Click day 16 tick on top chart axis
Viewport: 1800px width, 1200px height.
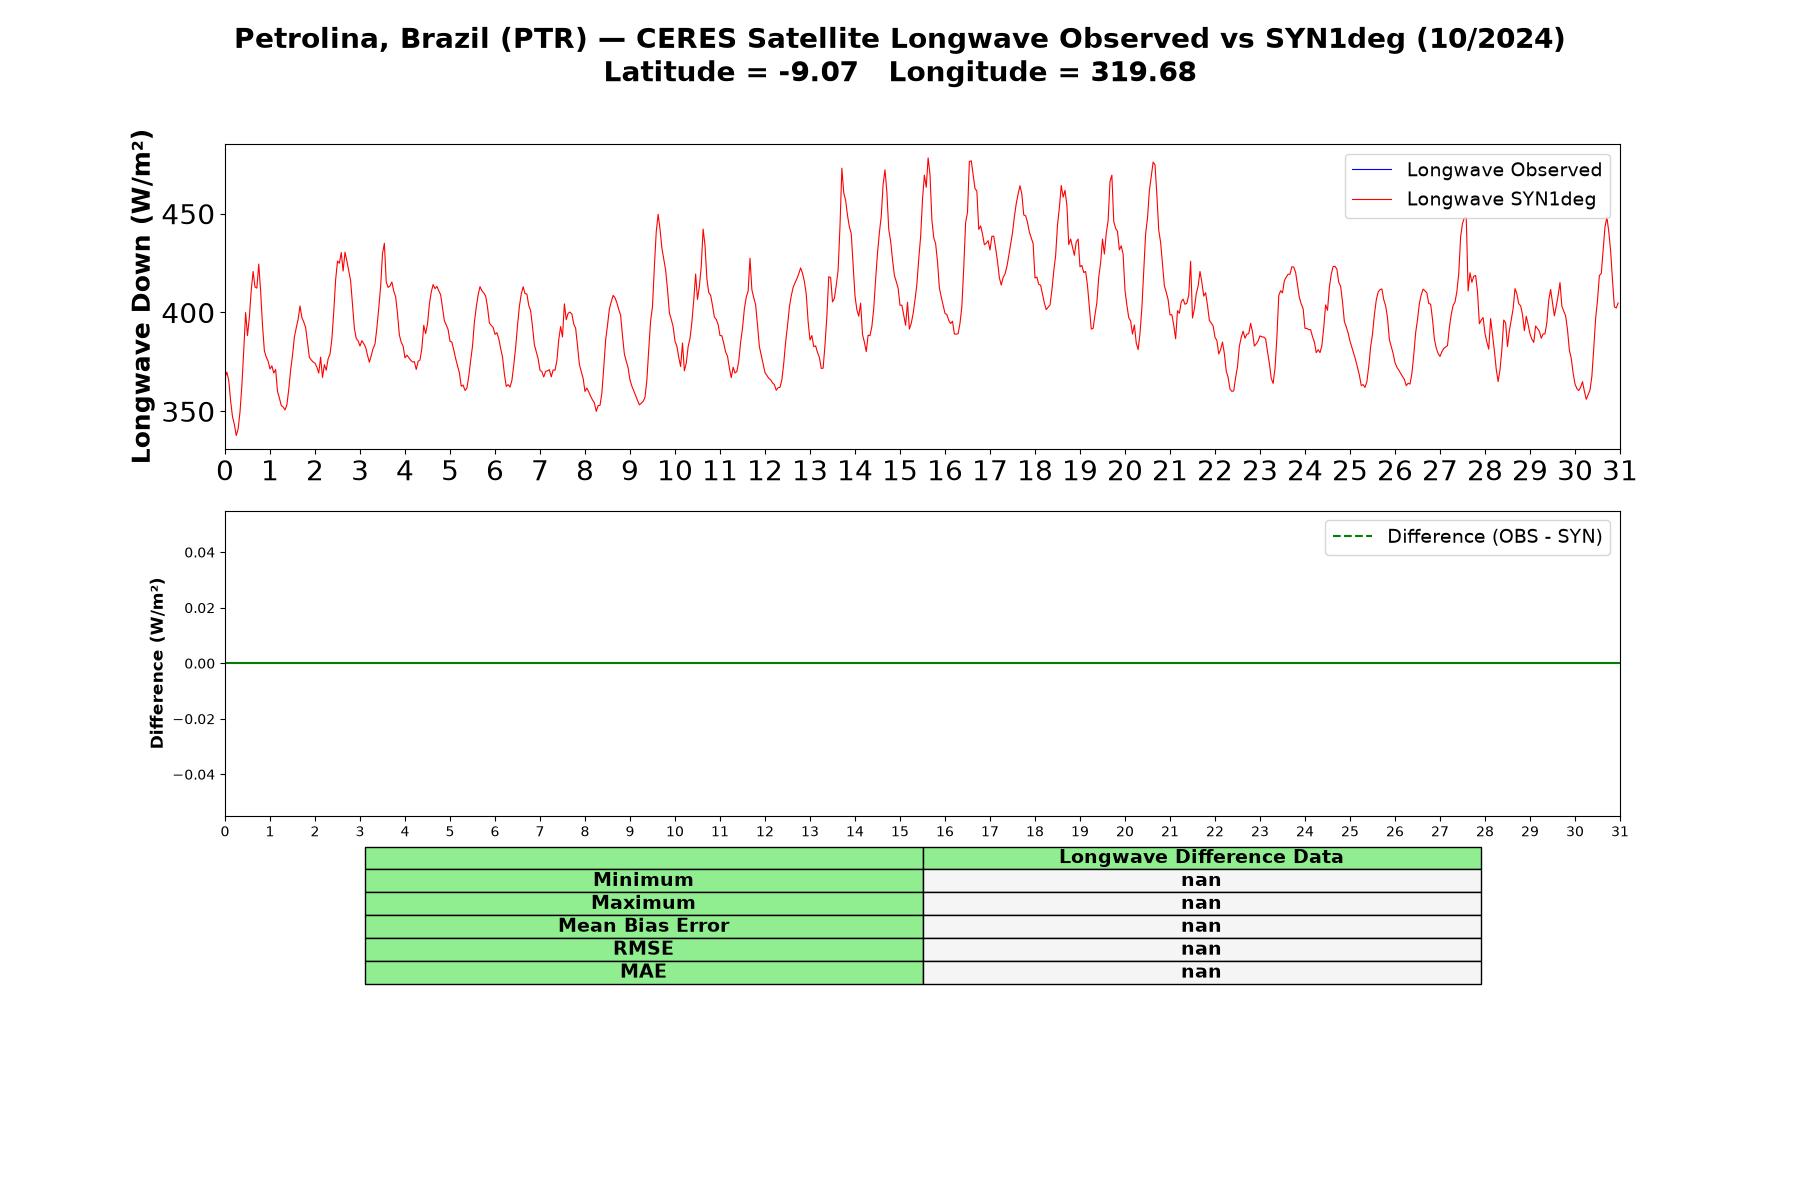click(x=944, y=471)
